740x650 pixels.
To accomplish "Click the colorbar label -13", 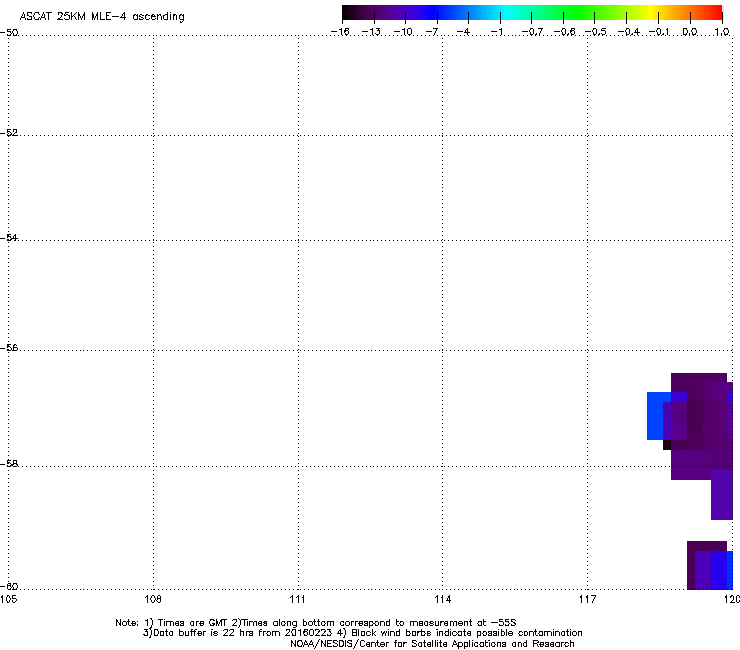I will [x=371, y=32].
